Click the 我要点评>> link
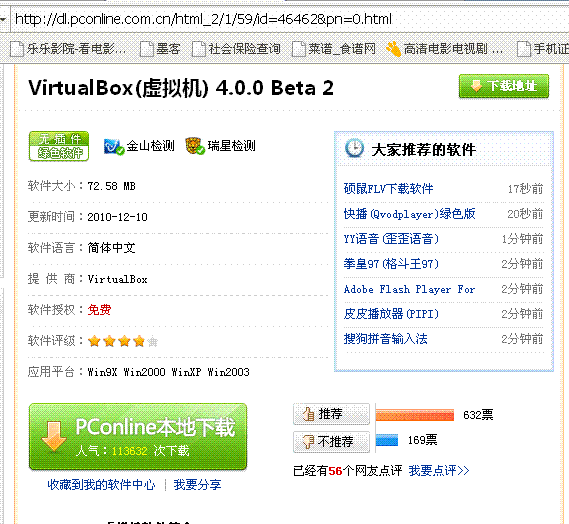Screen dimensions: 569x524 439,471
